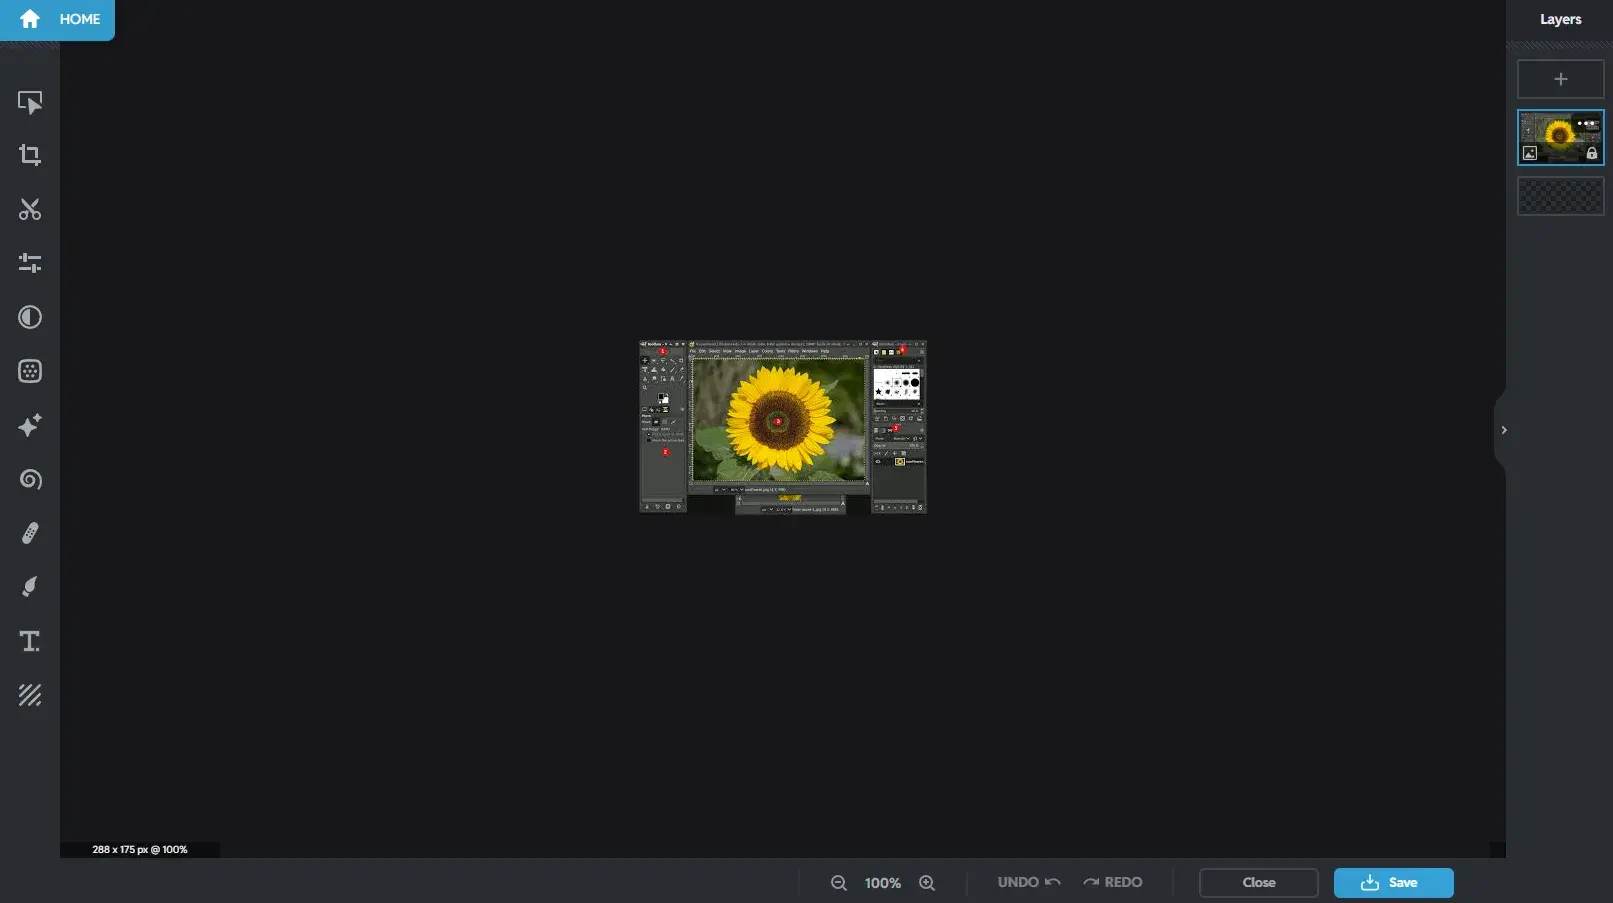
Task: Select the Text tool
Action: click(30, 641)
